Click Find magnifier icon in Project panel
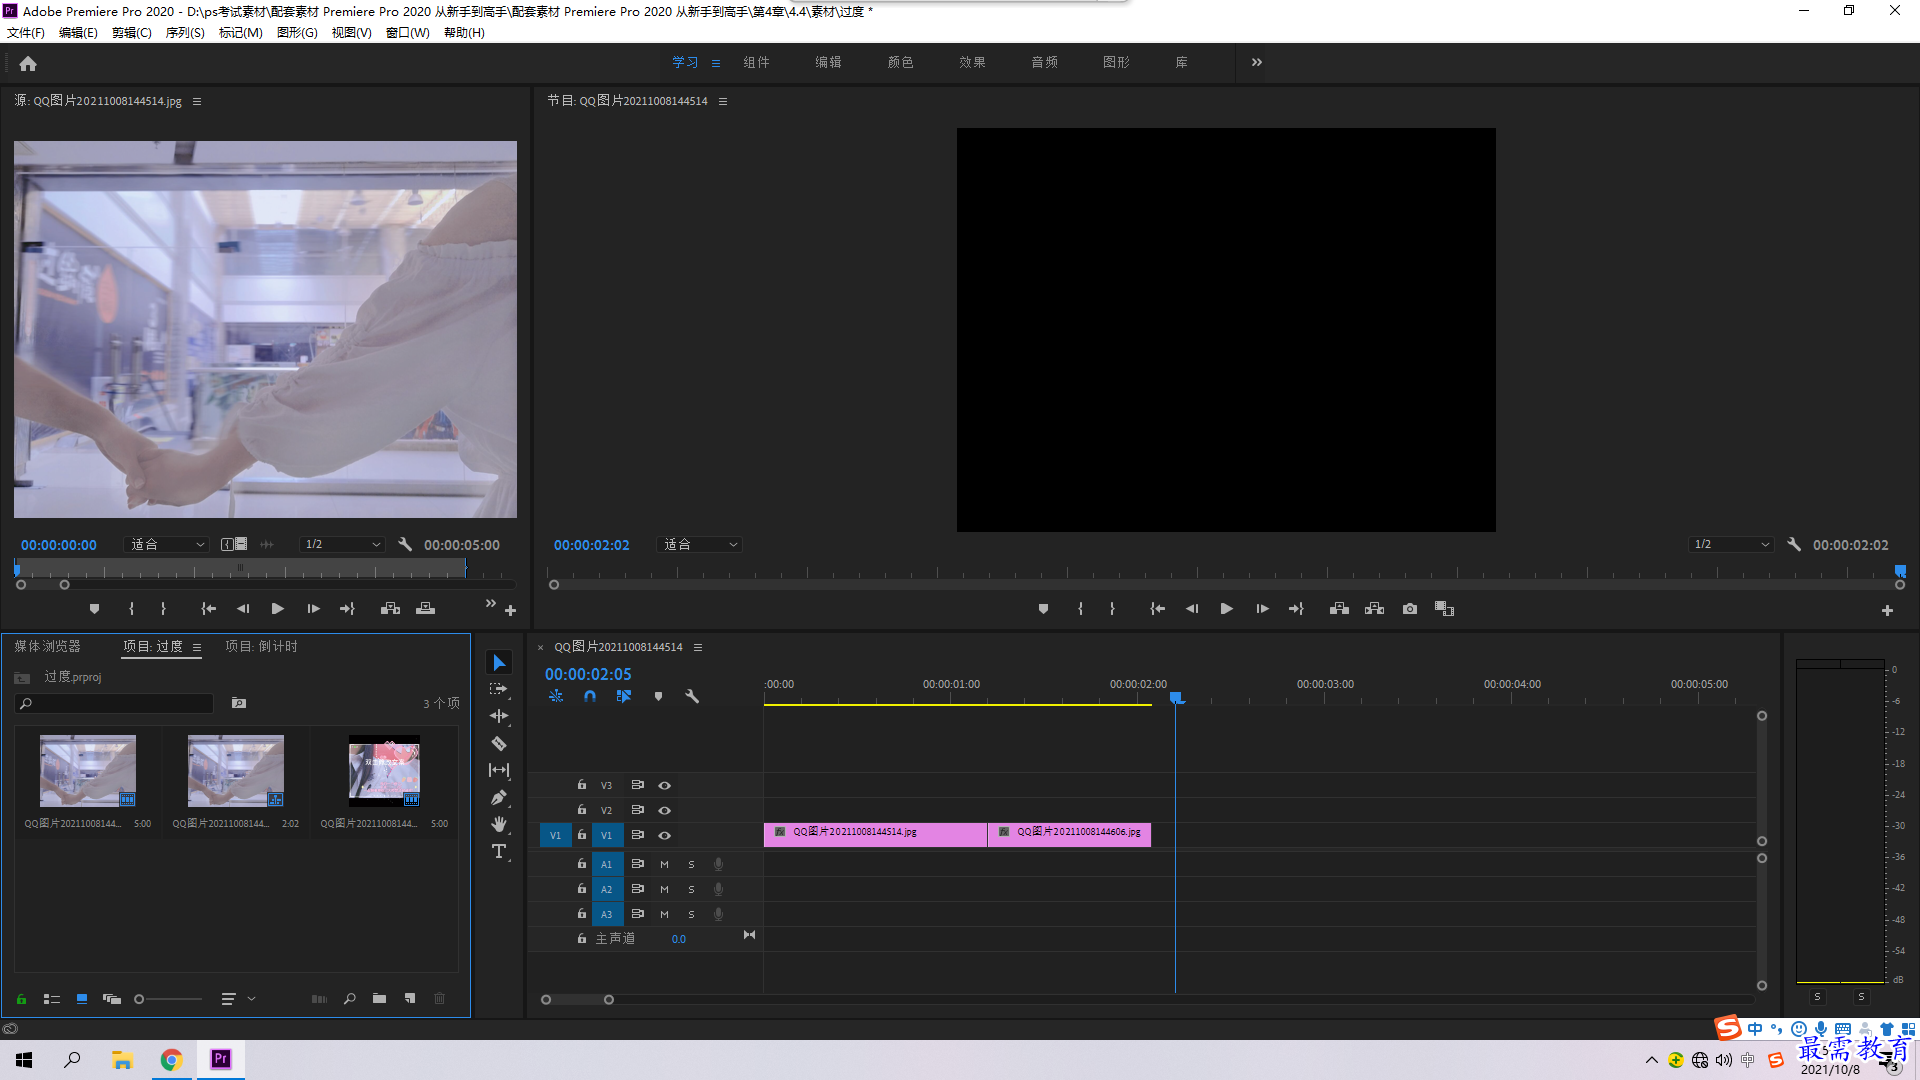Viewport: 1920px width, 1080px height. [350, 998]
